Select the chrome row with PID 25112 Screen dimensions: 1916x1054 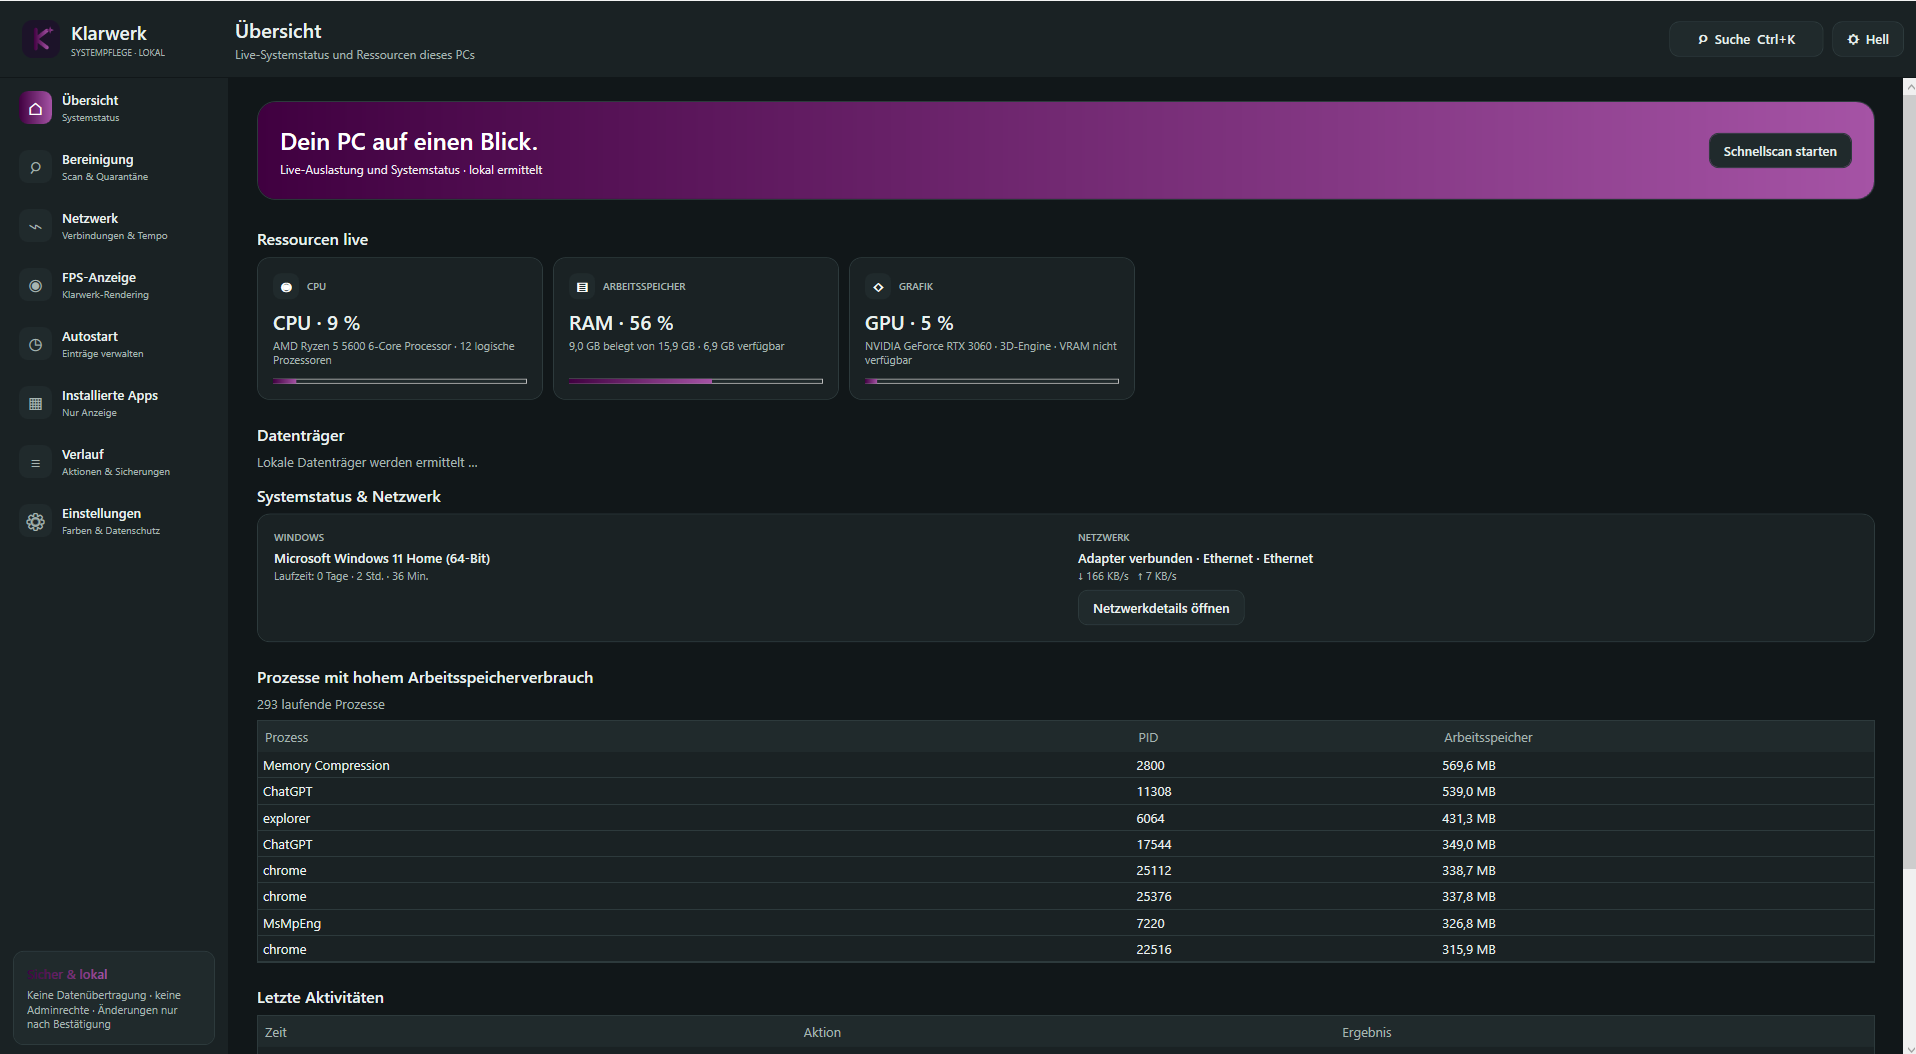pyautogui.click(x=1066, y=870)
